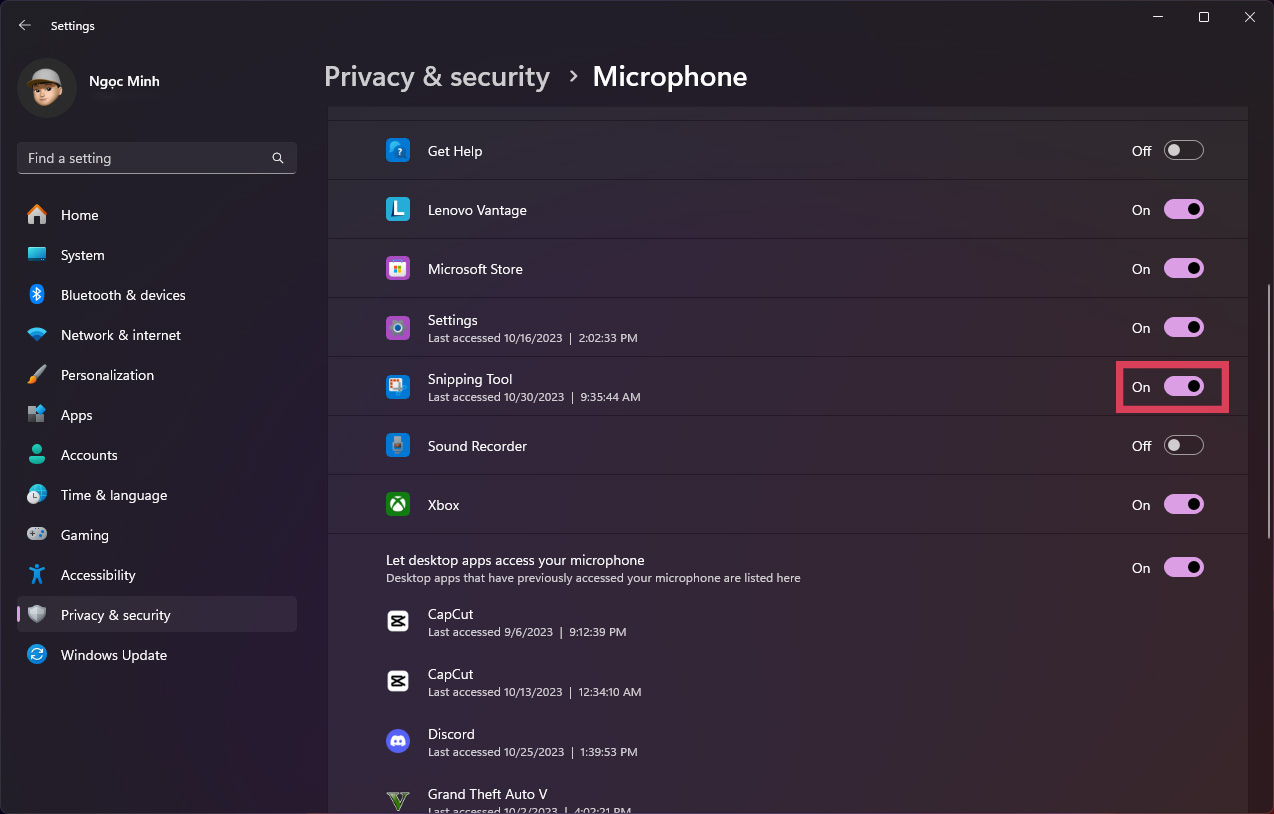Click the Get Help app name
Viewport: 1274px width, 814px height.
[x=455, y=151]
